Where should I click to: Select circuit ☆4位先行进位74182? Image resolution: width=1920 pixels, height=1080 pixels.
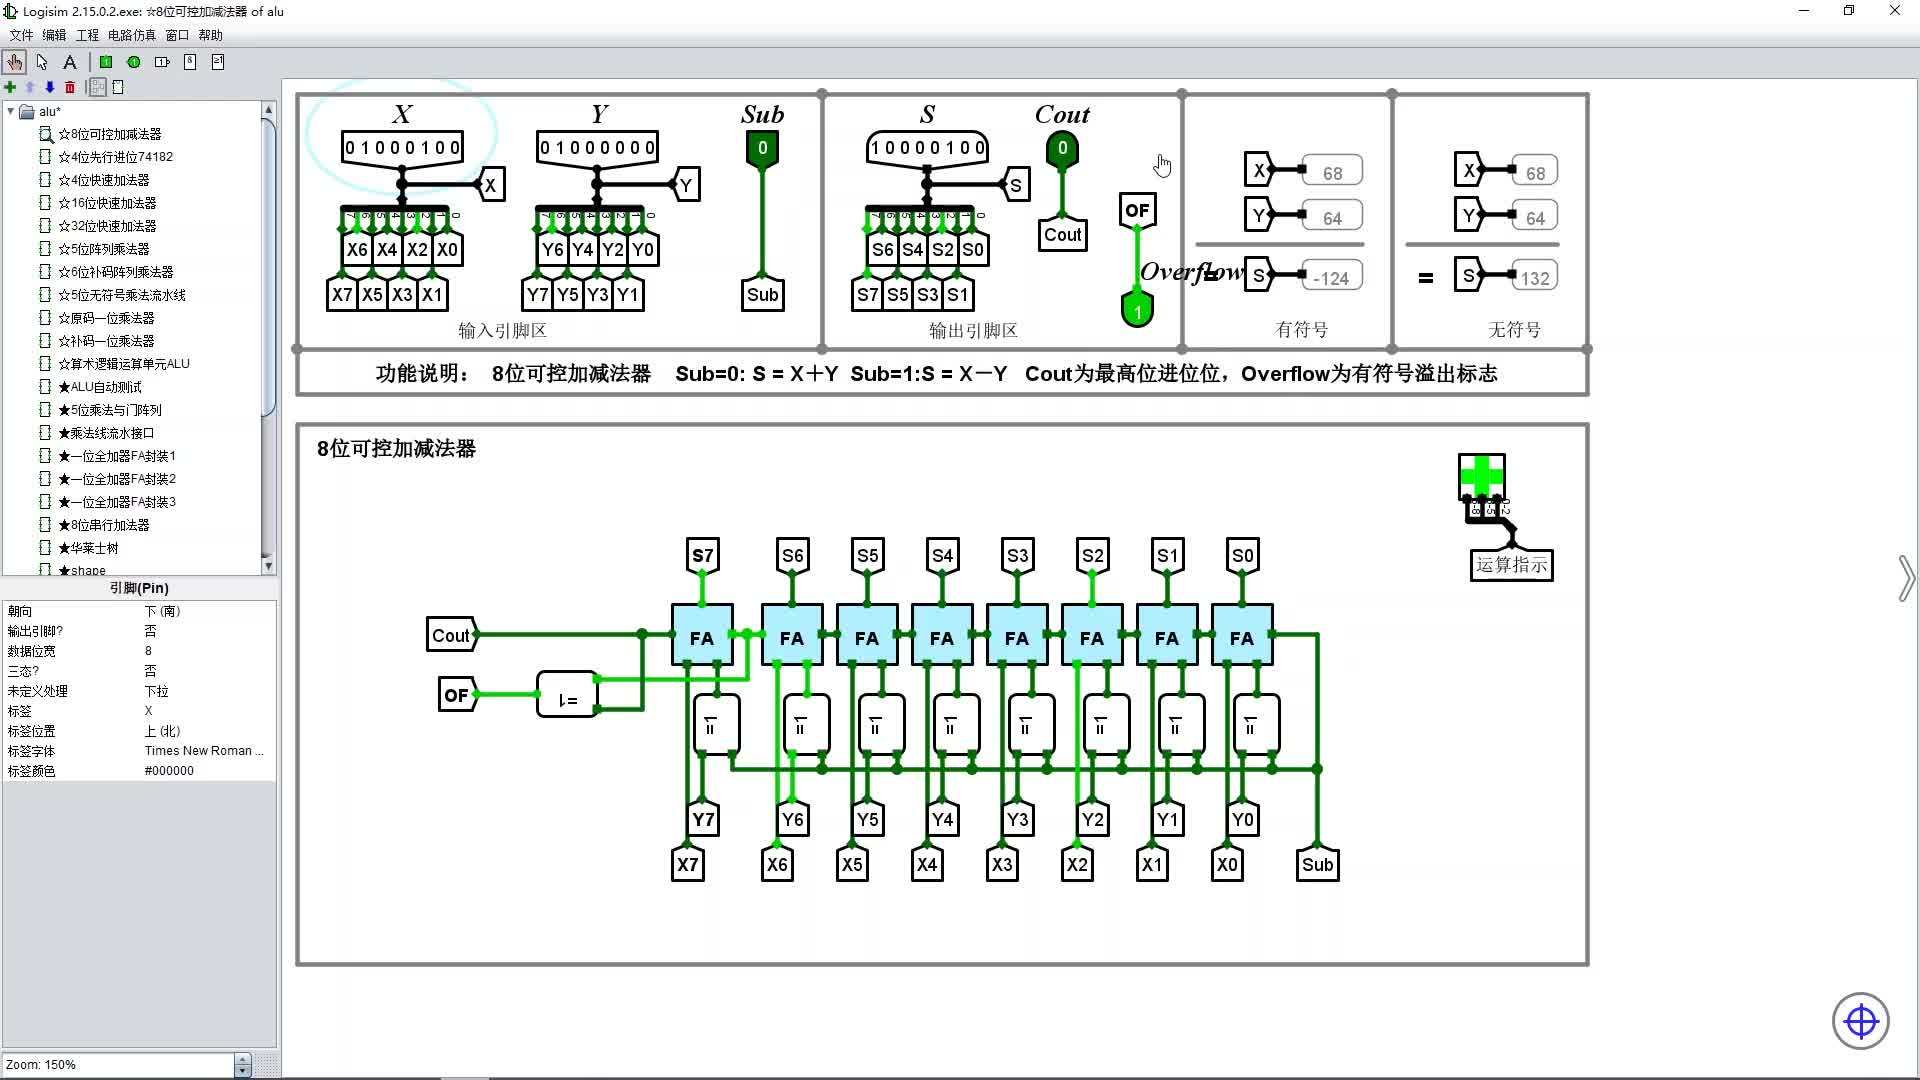115,157
